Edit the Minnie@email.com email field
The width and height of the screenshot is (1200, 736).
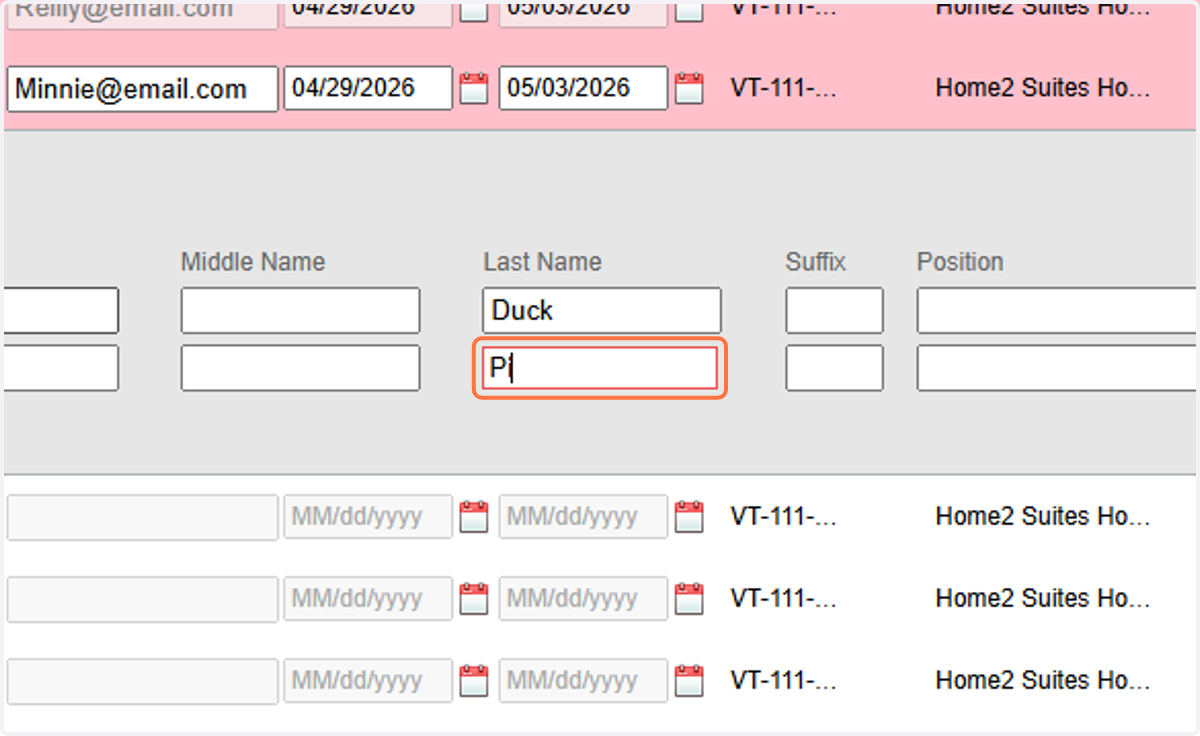142,89
